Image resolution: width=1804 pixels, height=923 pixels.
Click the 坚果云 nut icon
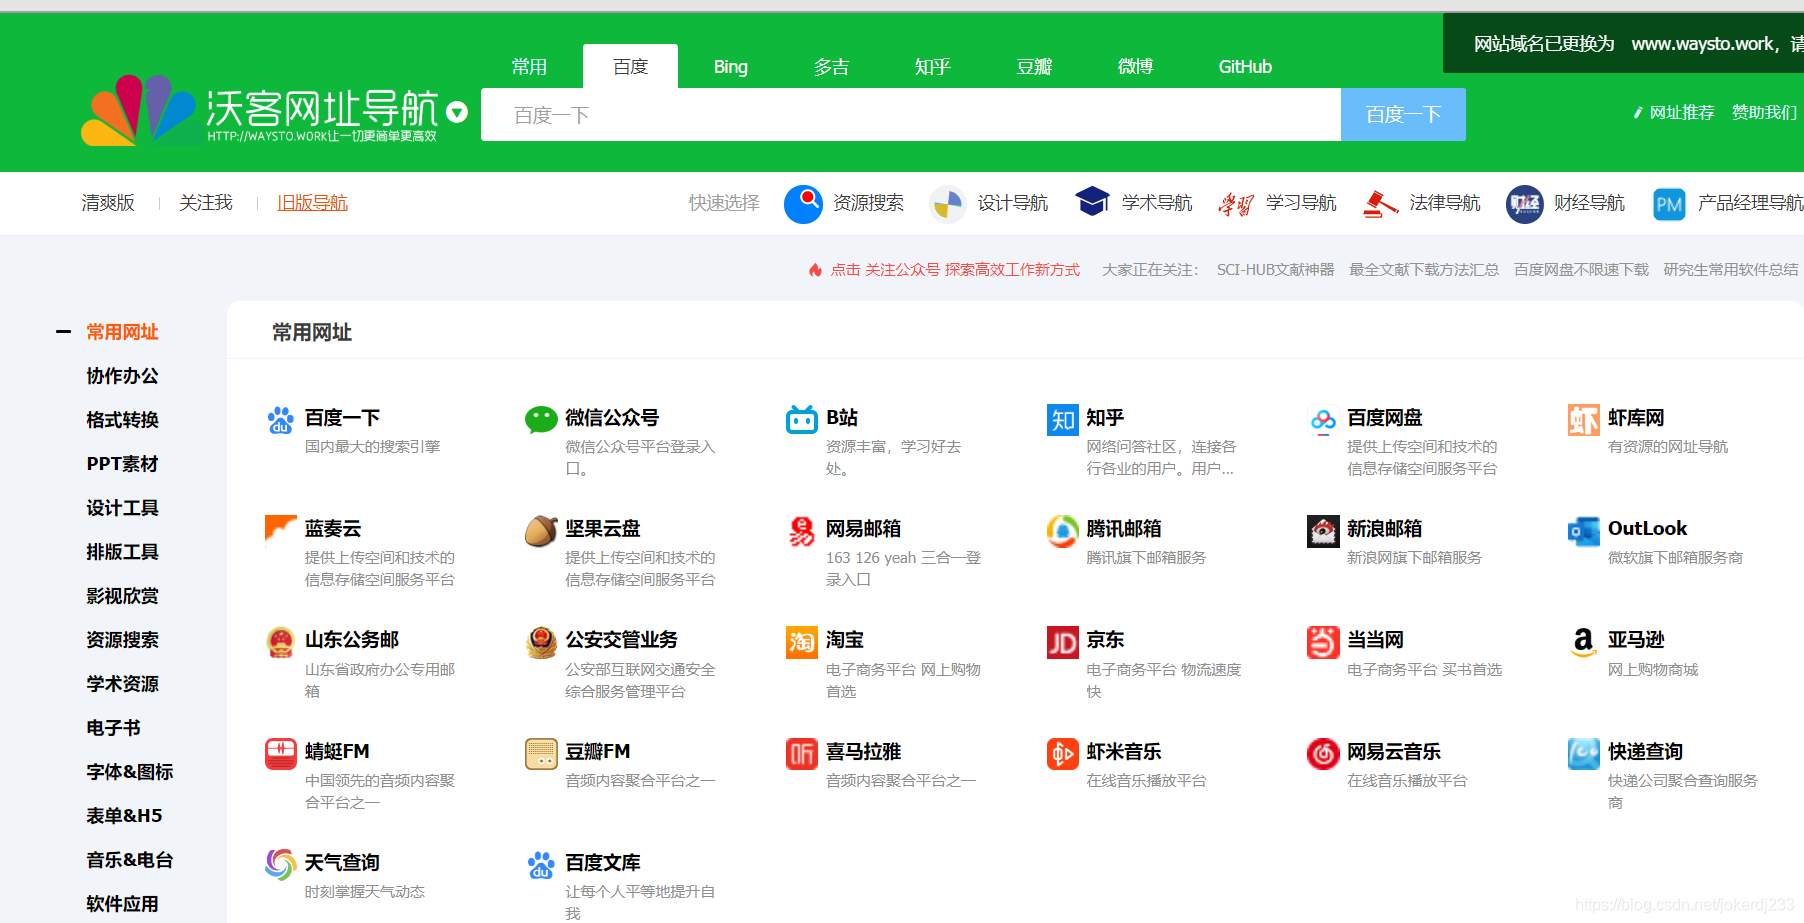click(x=541, y=531)
